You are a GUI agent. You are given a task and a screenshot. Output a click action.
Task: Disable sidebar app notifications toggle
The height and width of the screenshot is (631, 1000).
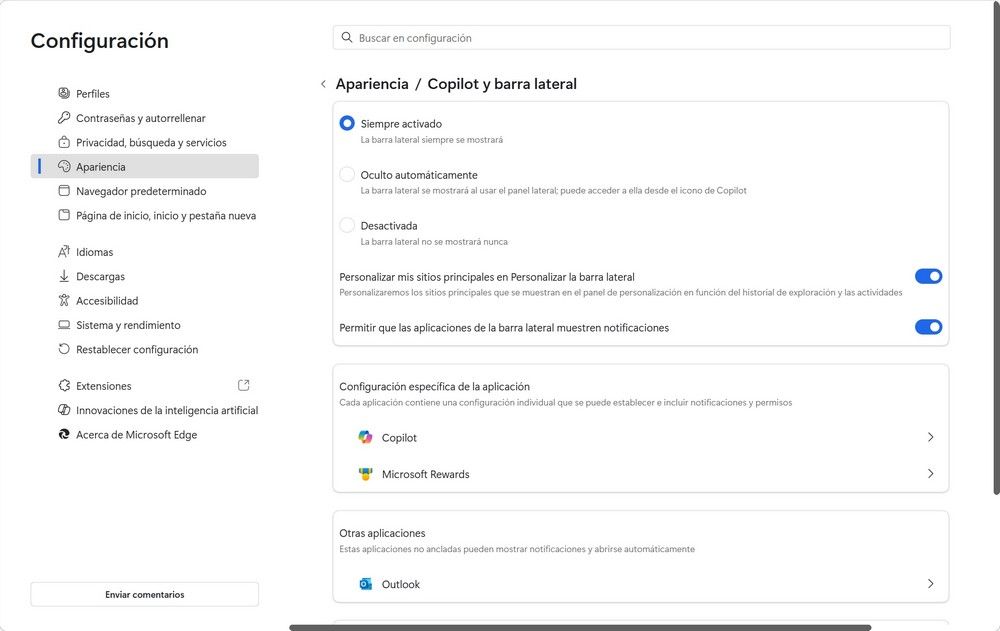[929, 327]
